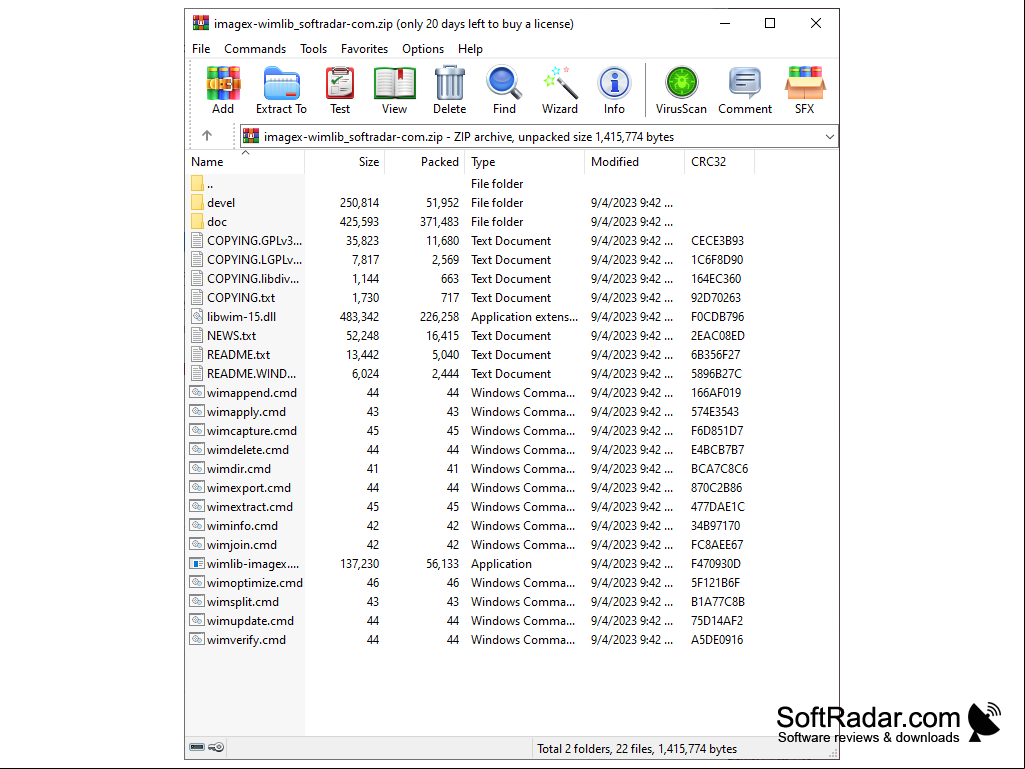The height and width of the screenshot is (769, 1025).
Task: Sort by Name column header
Action: pyautogui.click(x=246, y=162)
